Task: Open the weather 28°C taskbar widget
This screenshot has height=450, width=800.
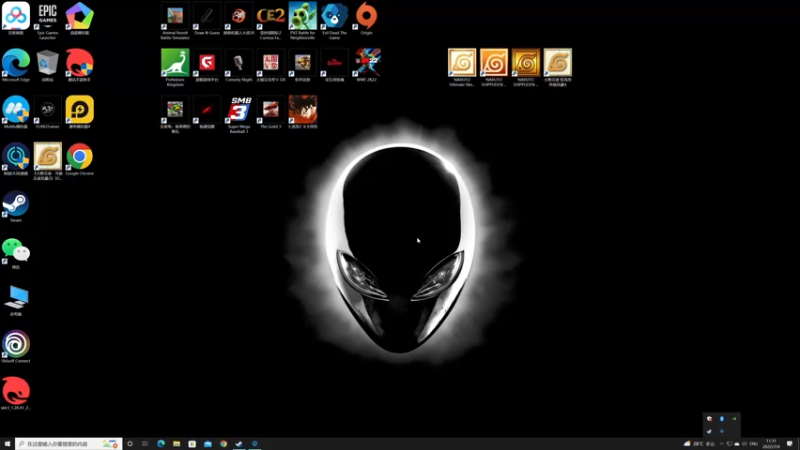Action: pyautogui.click(x=699, y=444)
